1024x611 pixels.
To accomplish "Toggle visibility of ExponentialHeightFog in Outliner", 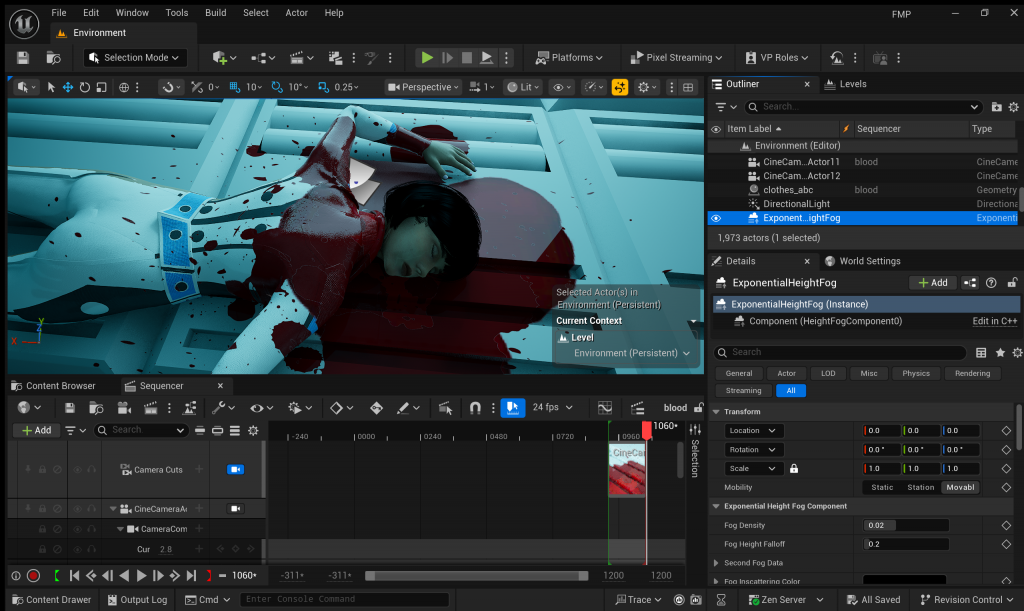I will (x=715, y=218).
